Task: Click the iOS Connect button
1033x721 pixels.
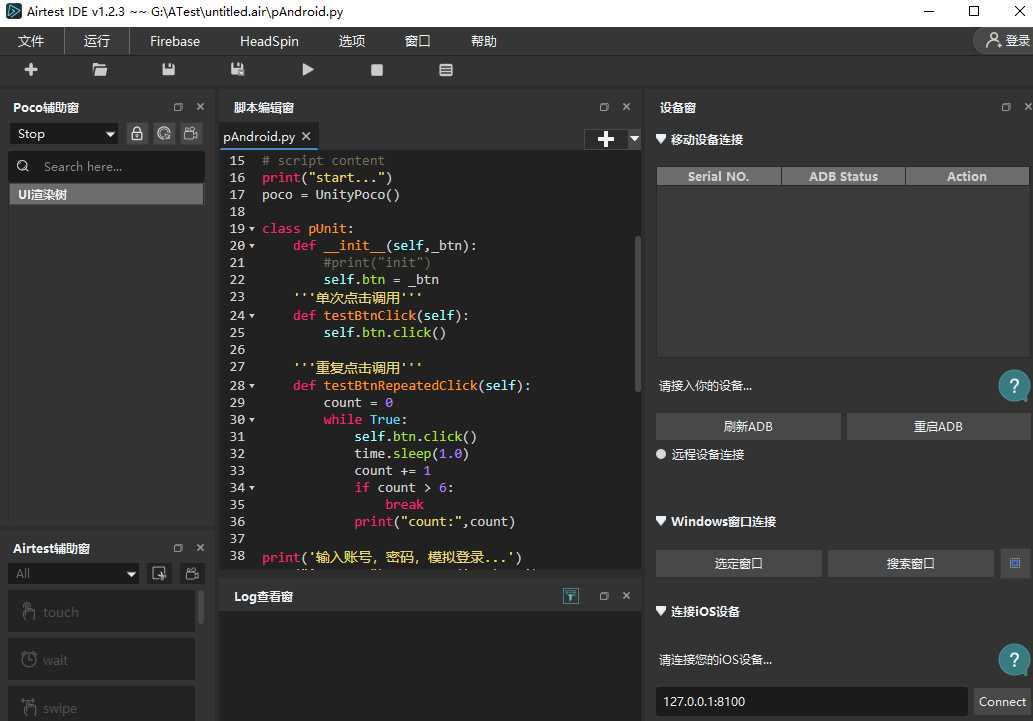Action: coord(1002,701)
